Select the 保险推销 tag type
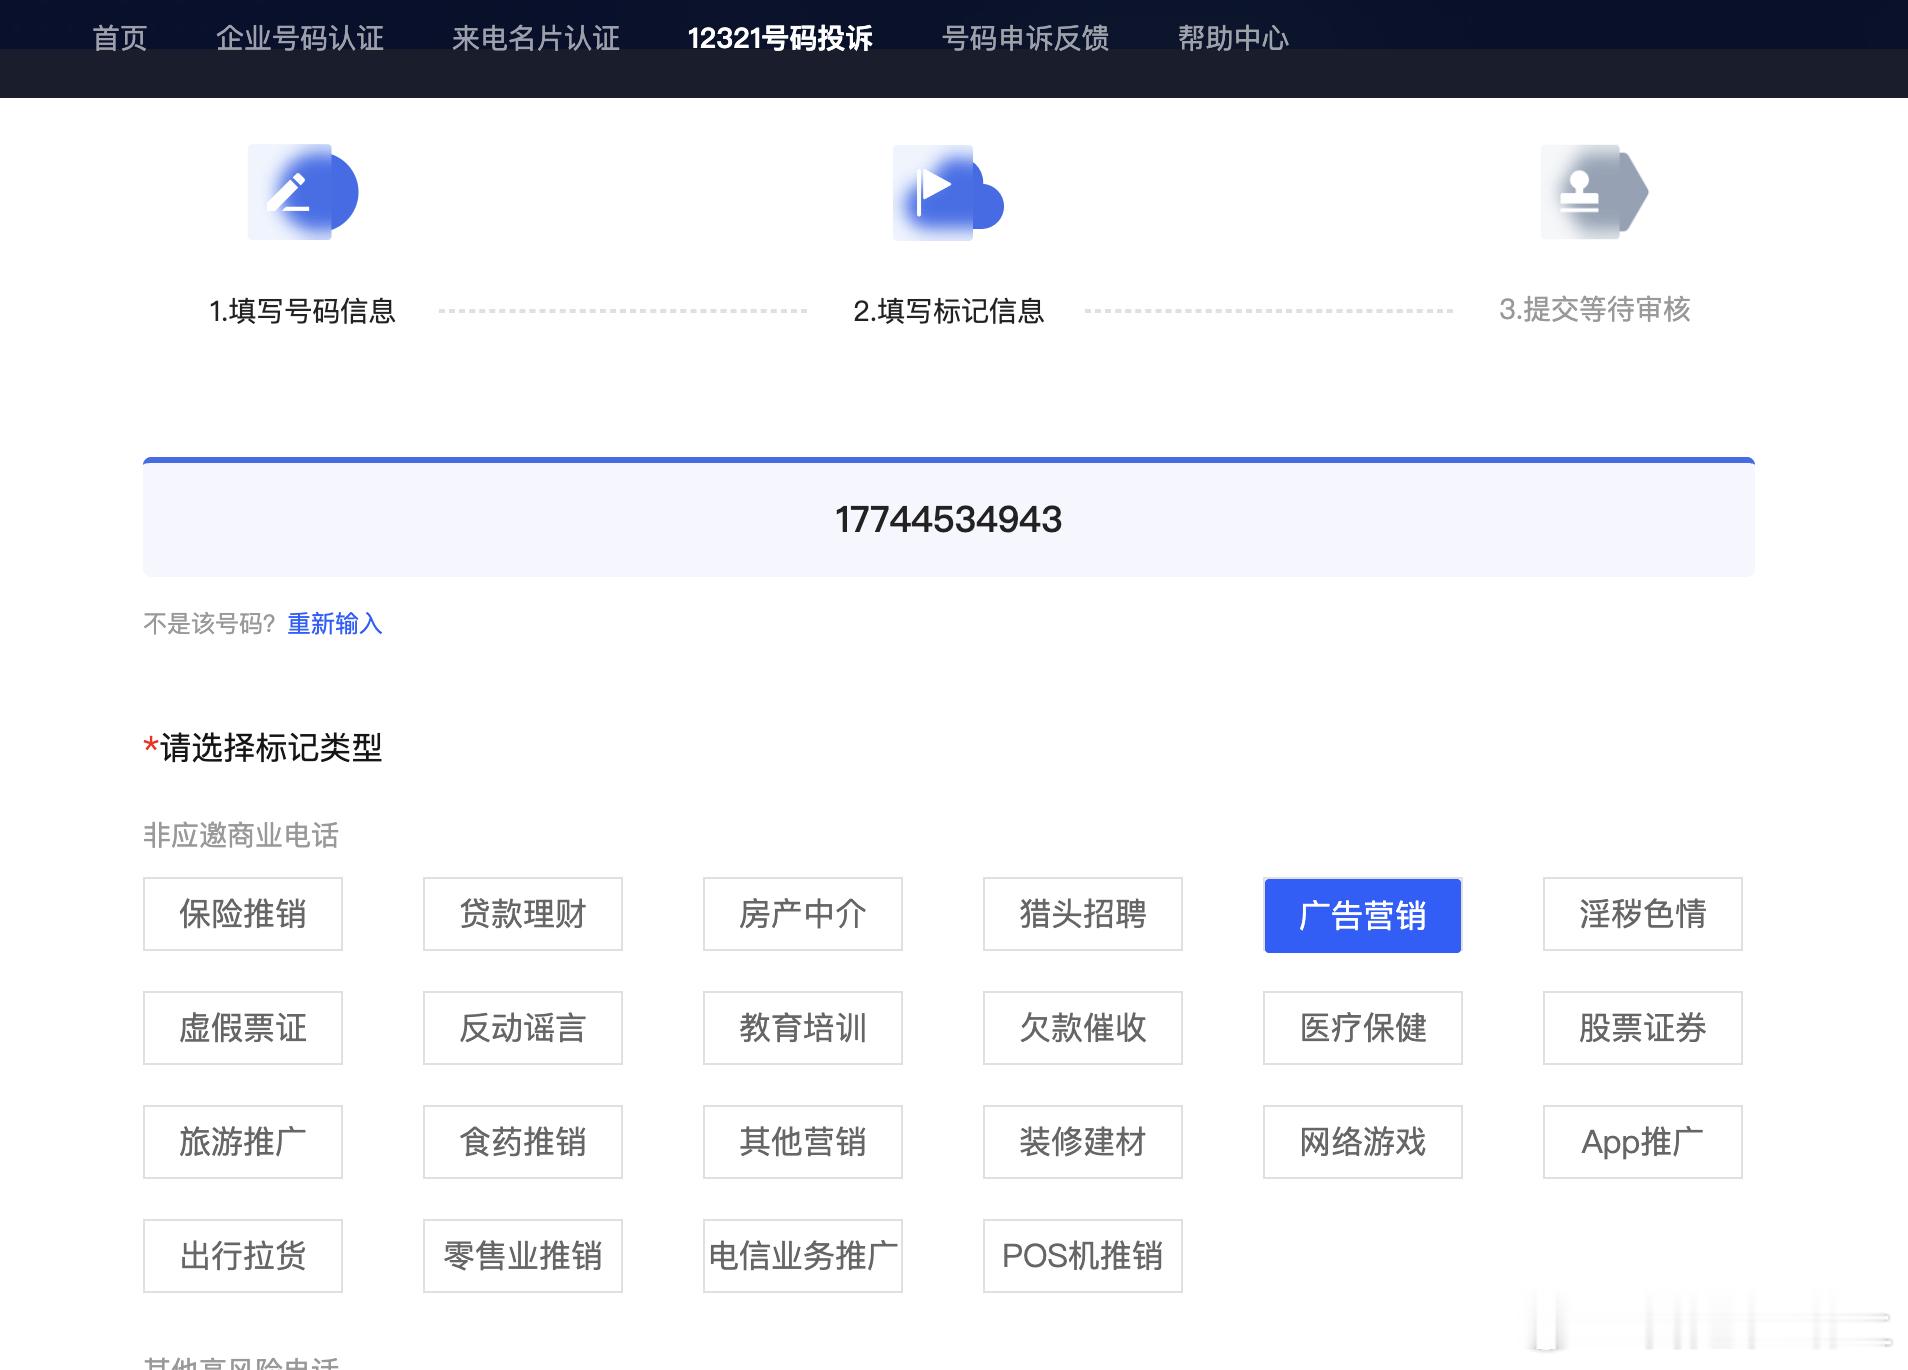The width and height of the screenshot is (1908, 1370). [243, 914]
